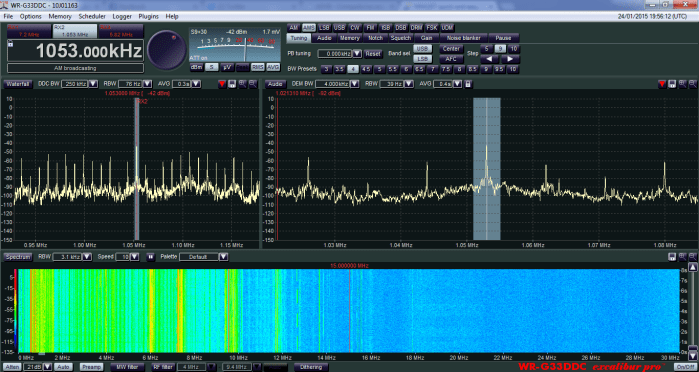Open the RBW 39 Hz dropdown

click(x=409, y=84)
